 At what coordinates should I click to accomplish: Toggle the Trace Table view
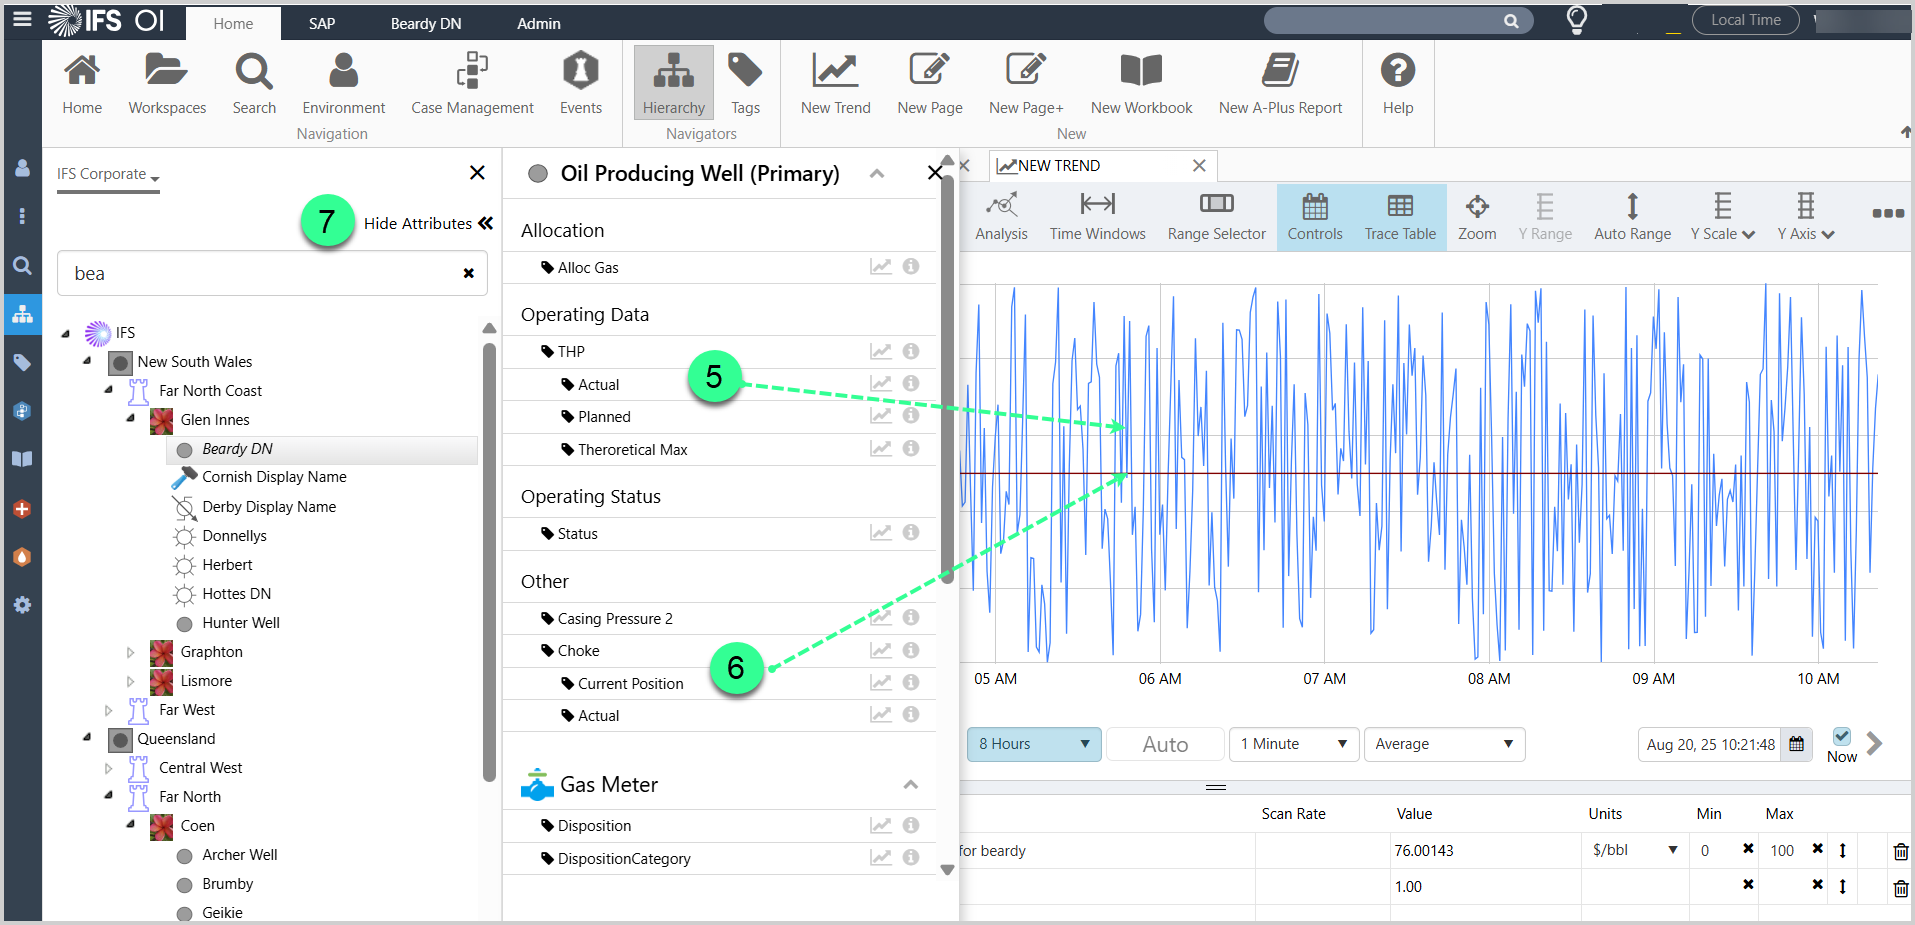[1400, 217]
